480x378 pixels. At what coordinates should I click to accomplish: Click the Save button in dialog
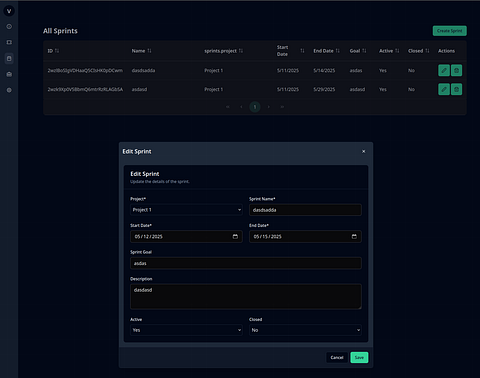(359, 357)
